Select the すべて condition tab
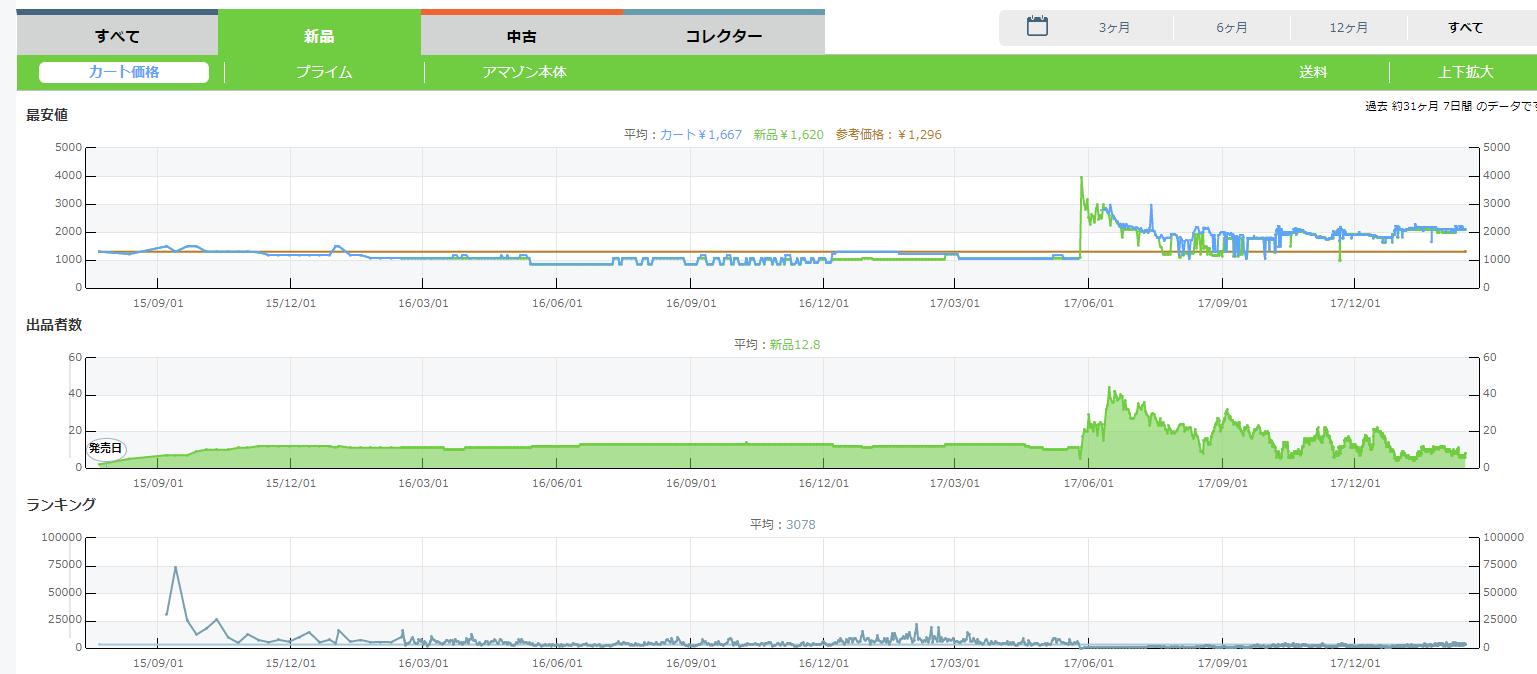Viewport: 1537px width, 674px height. pyautogui.click(x=117, y=37)
